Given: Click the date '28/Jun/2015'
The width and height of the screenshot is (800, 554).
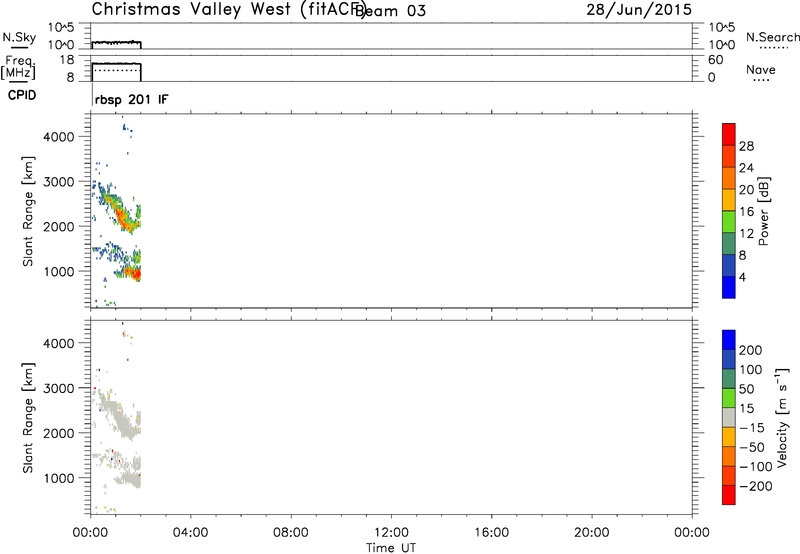Looking at the screenshot, I should (x=639, y=10).
